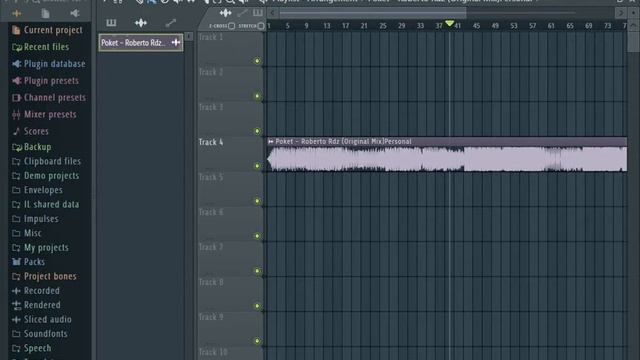The image size is (640, 360).
Task: Click bar 17 on the timeline ruler
Action: click(x=345, y=26)
